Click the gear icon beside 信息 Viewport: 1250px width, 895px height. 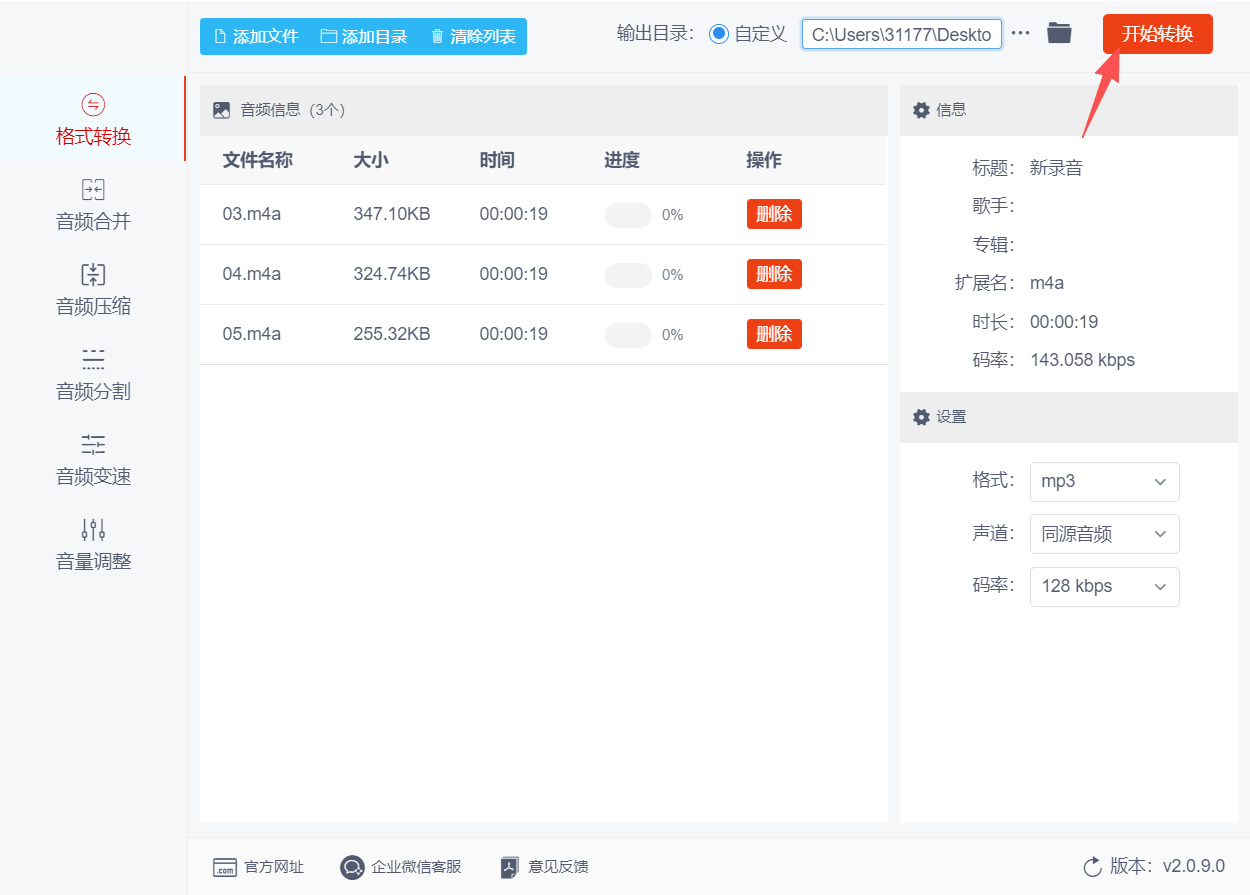(921, 110)
